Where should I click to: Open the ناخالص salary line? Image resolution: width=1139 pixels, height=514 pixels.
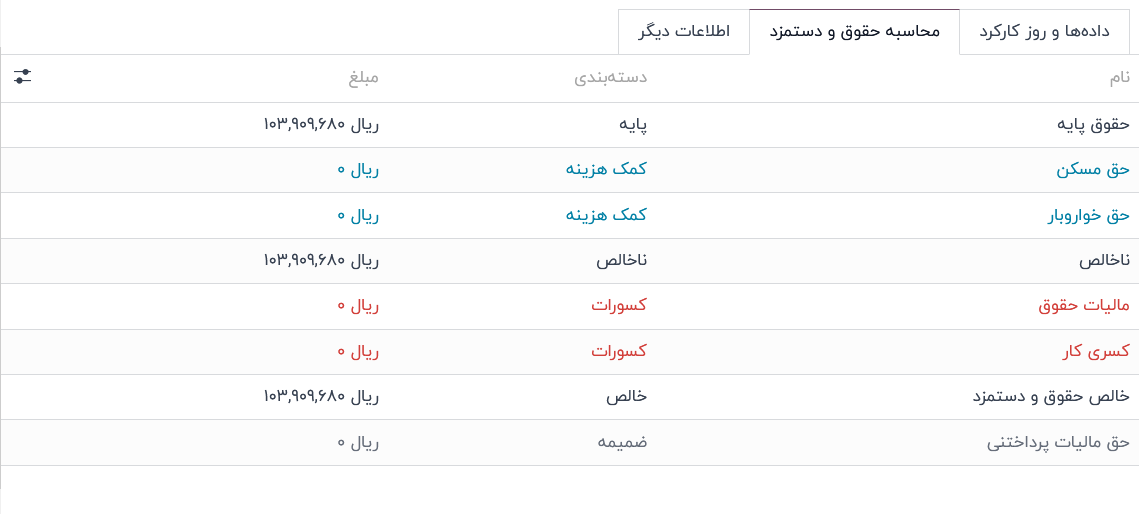pyautogui.click(x=1104, y=261)
